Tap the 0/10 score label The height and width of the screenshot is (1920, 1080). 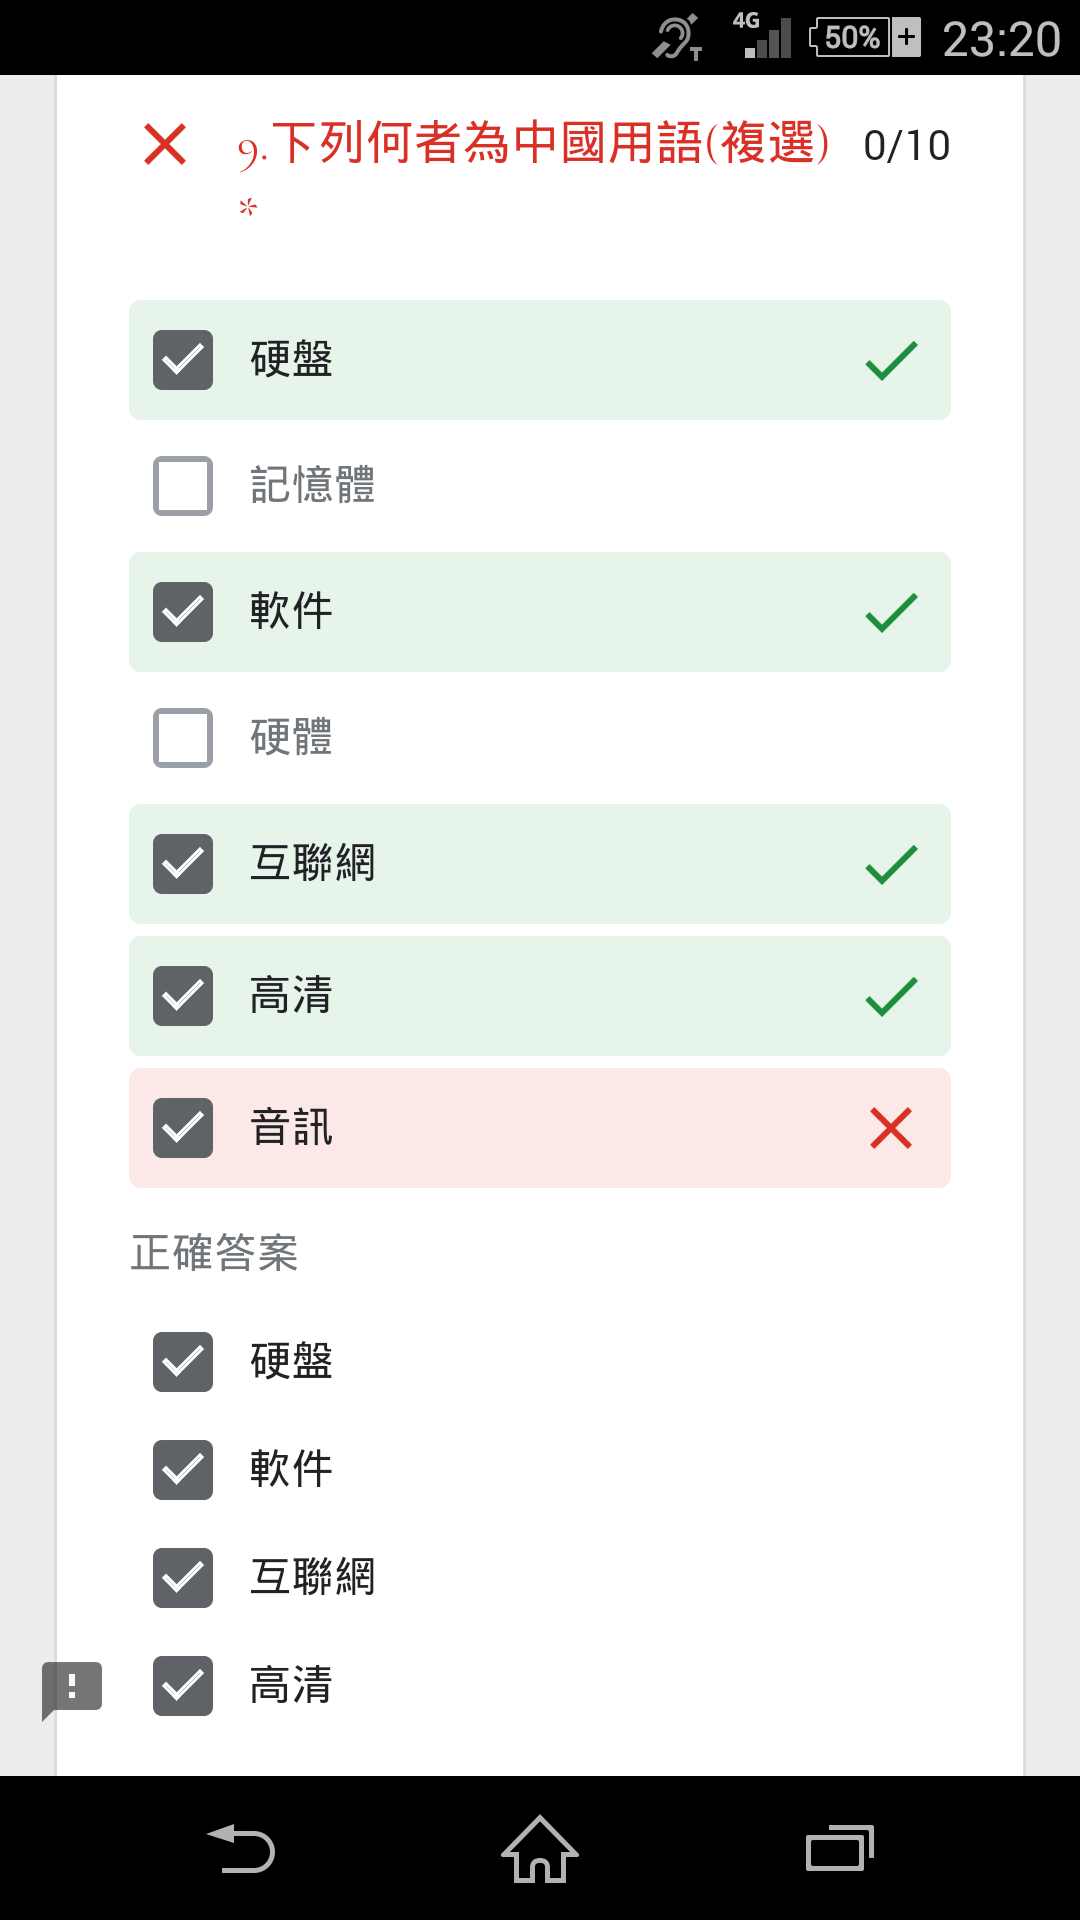[x=907, y=146]
